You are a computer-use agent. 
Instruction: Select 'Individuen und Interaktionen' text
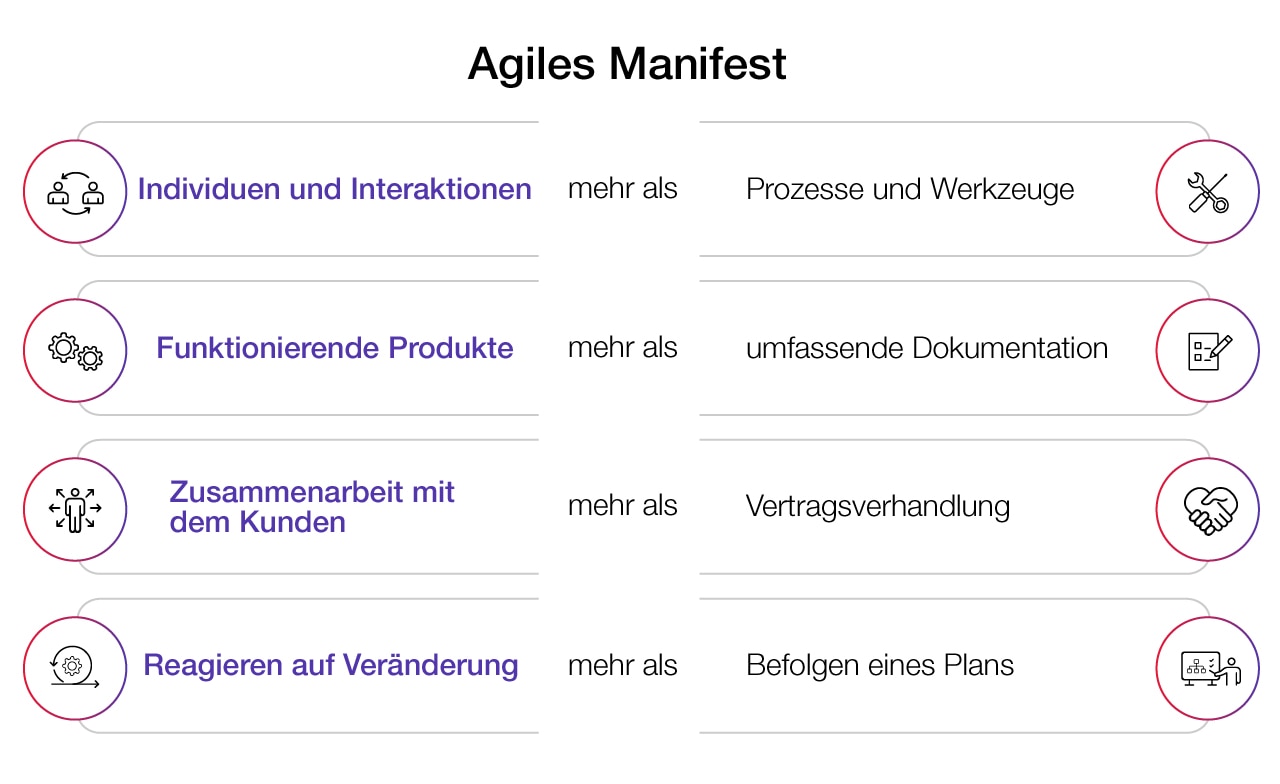click(x=334, y=189)
